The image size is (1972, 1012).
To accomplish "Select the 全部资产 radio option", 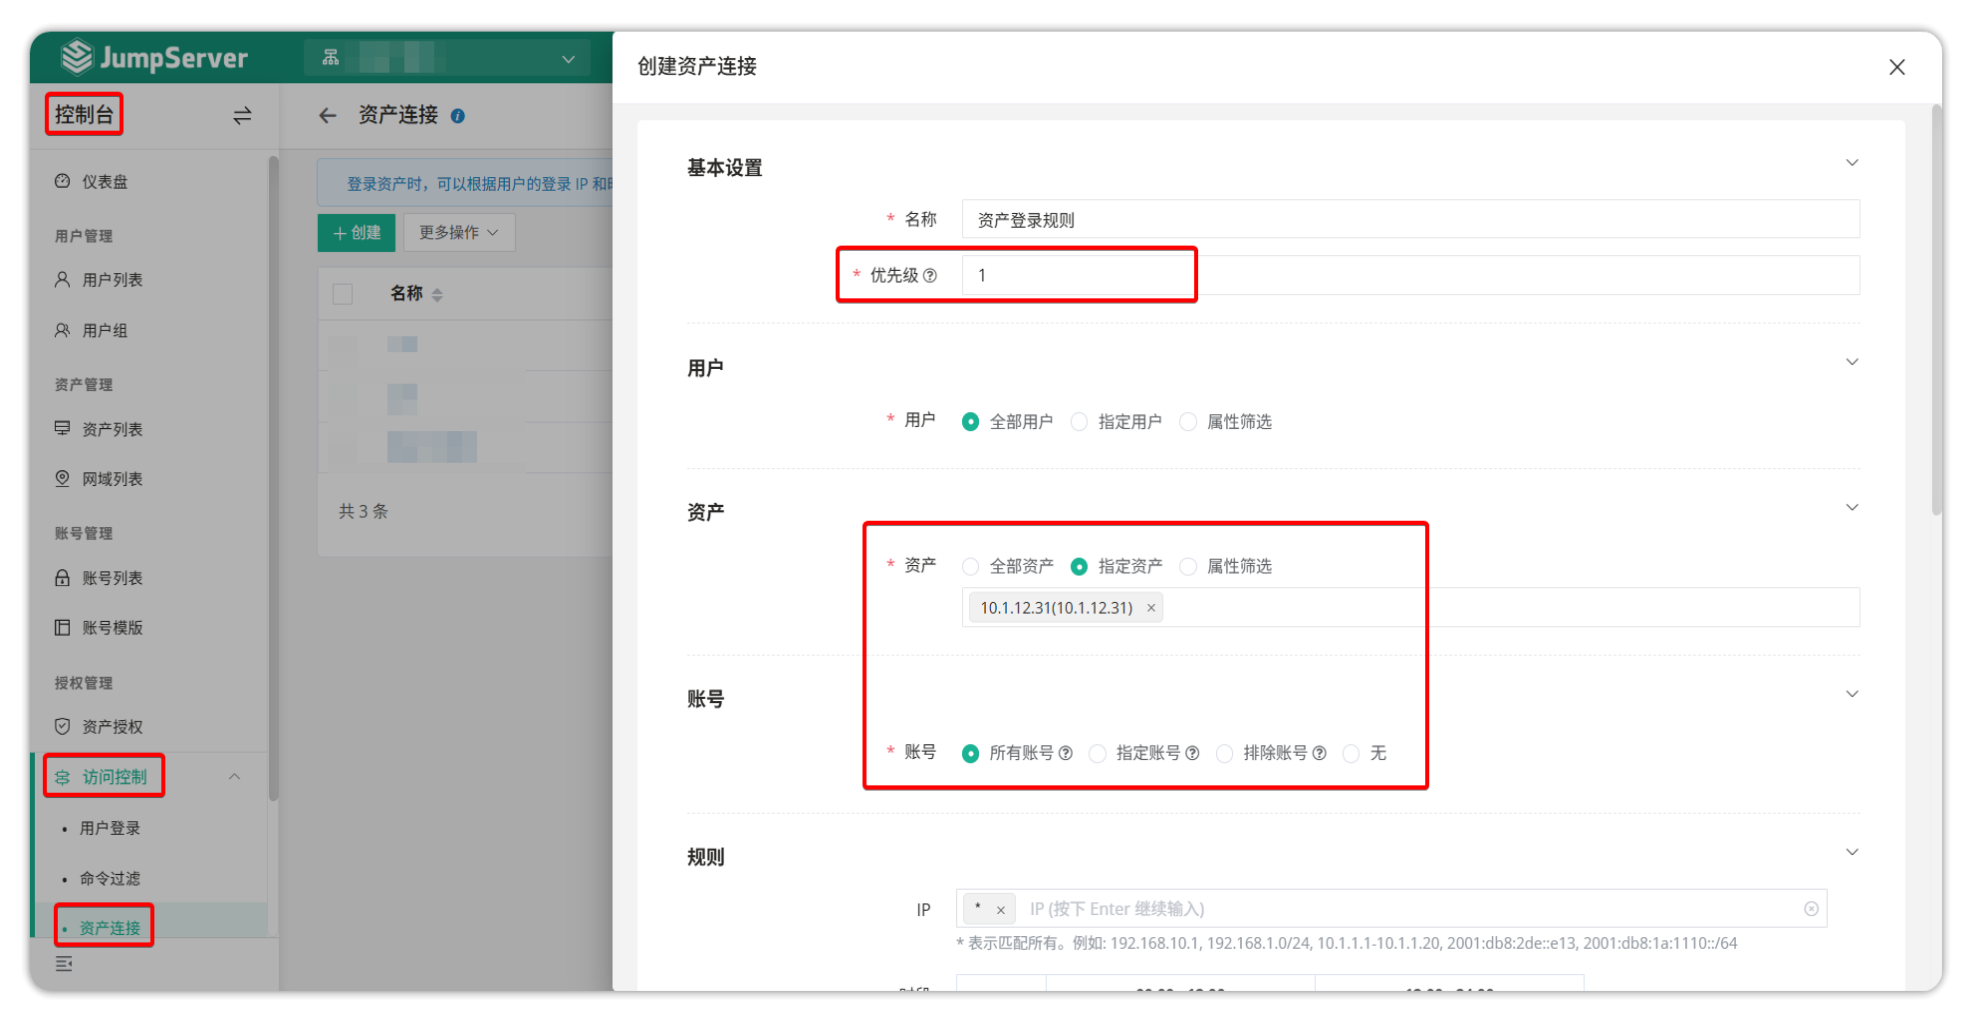I will (x=970, y=567).
